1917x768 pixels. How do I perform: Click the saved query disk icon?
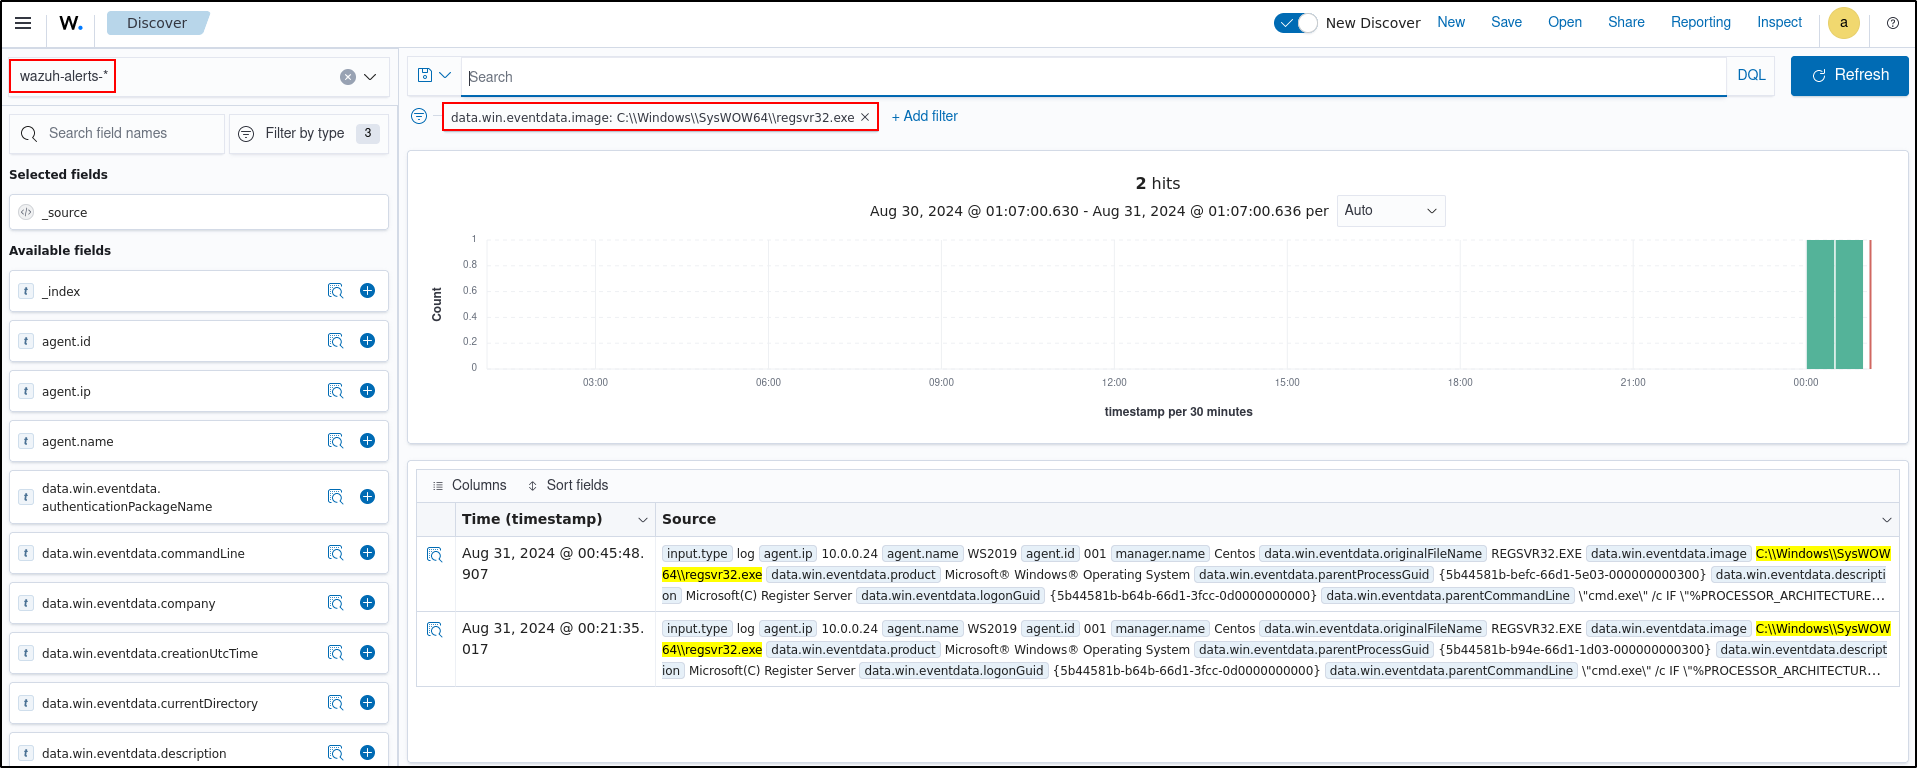425,75
